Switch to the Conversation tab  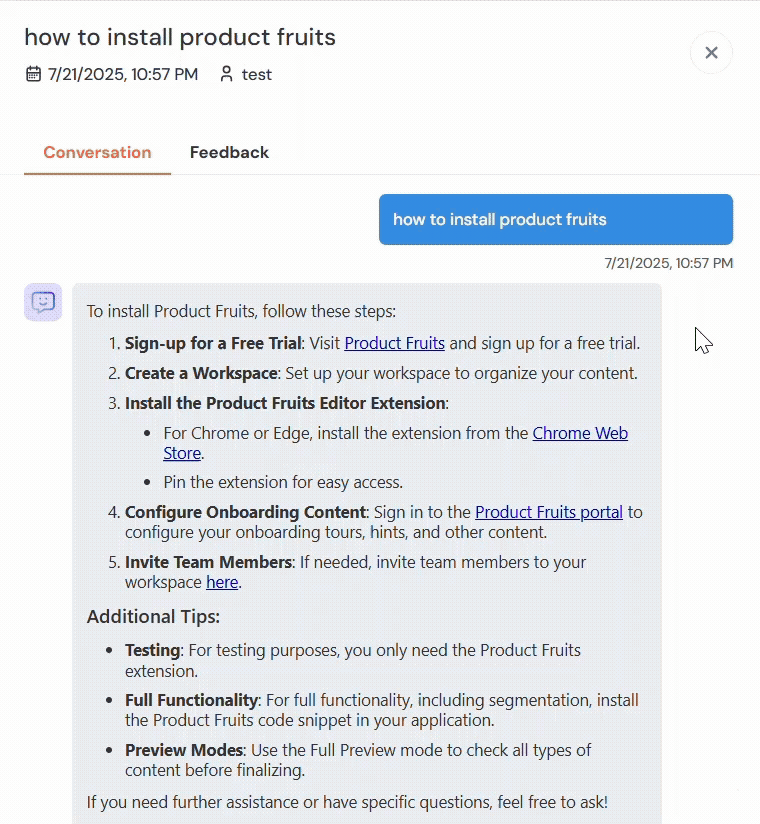(x=97, y=153)
